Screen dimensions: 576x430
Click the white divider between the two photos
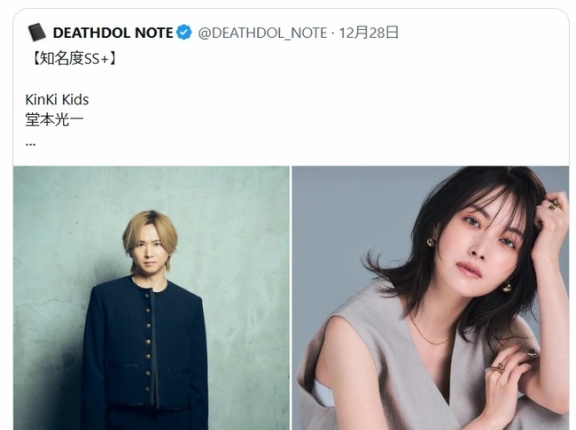291,298
